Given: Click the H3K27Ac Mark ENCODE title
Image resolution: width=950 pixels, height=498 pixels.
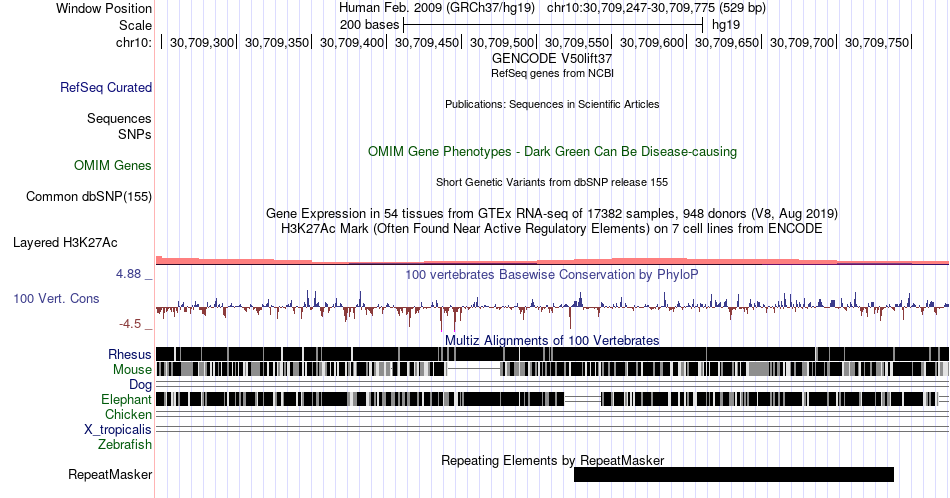Looking at the screenshot, I should (x=552, y=228).
